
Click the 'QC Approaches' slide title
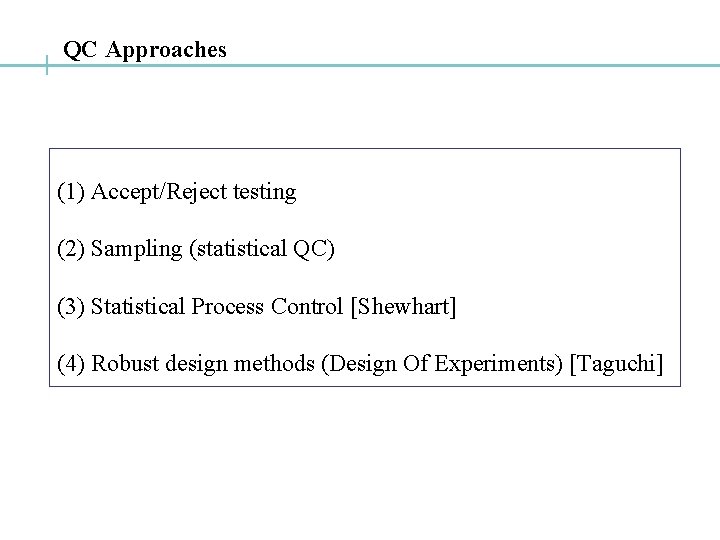click(x=145, y=50)
